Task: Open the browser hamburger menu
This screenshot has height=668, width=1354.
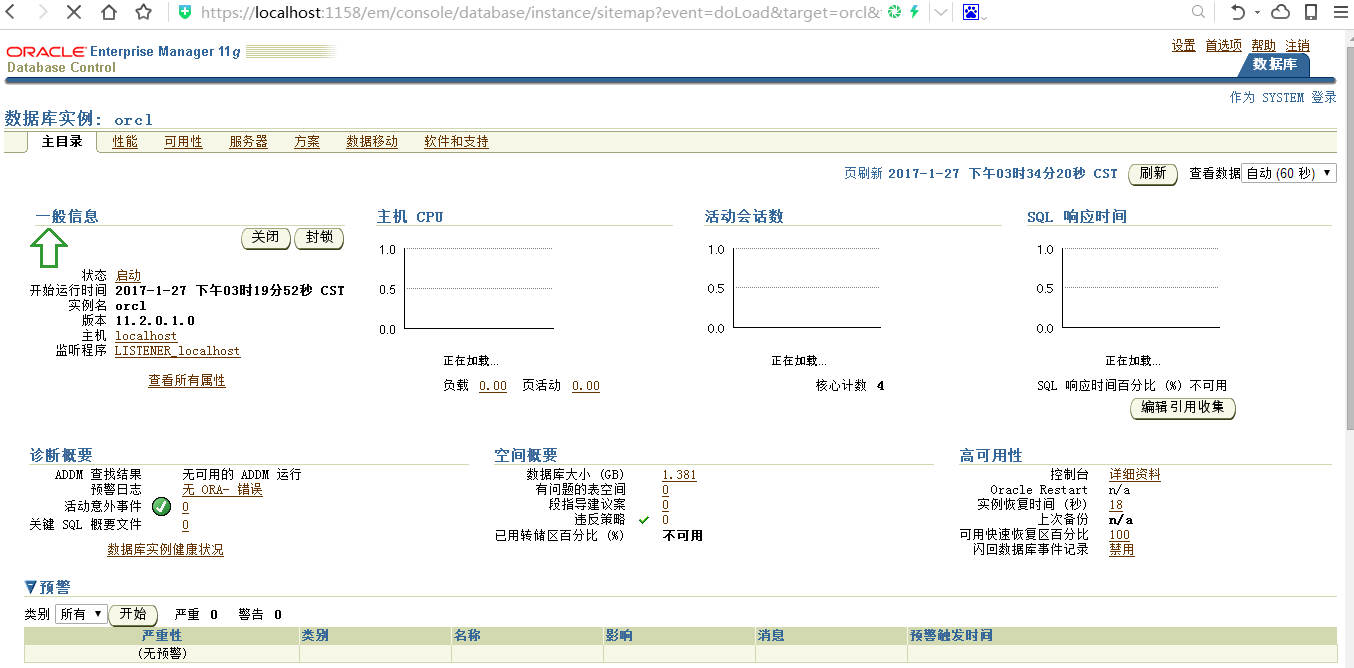Action: 1340,12
